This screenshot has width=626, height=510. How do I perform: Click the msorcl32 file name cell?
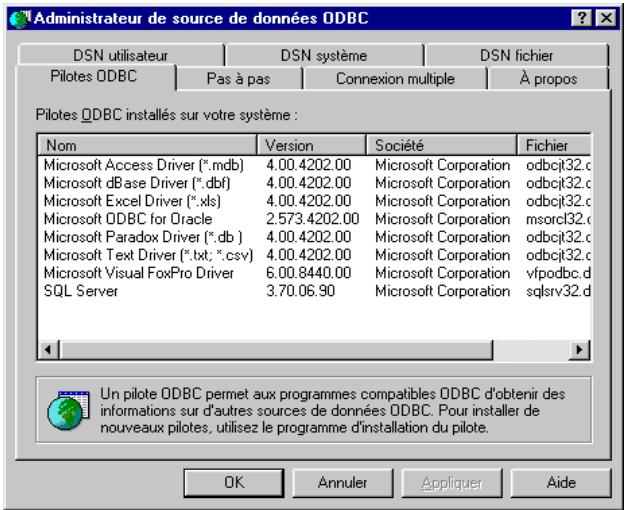(x=558, y=219)
